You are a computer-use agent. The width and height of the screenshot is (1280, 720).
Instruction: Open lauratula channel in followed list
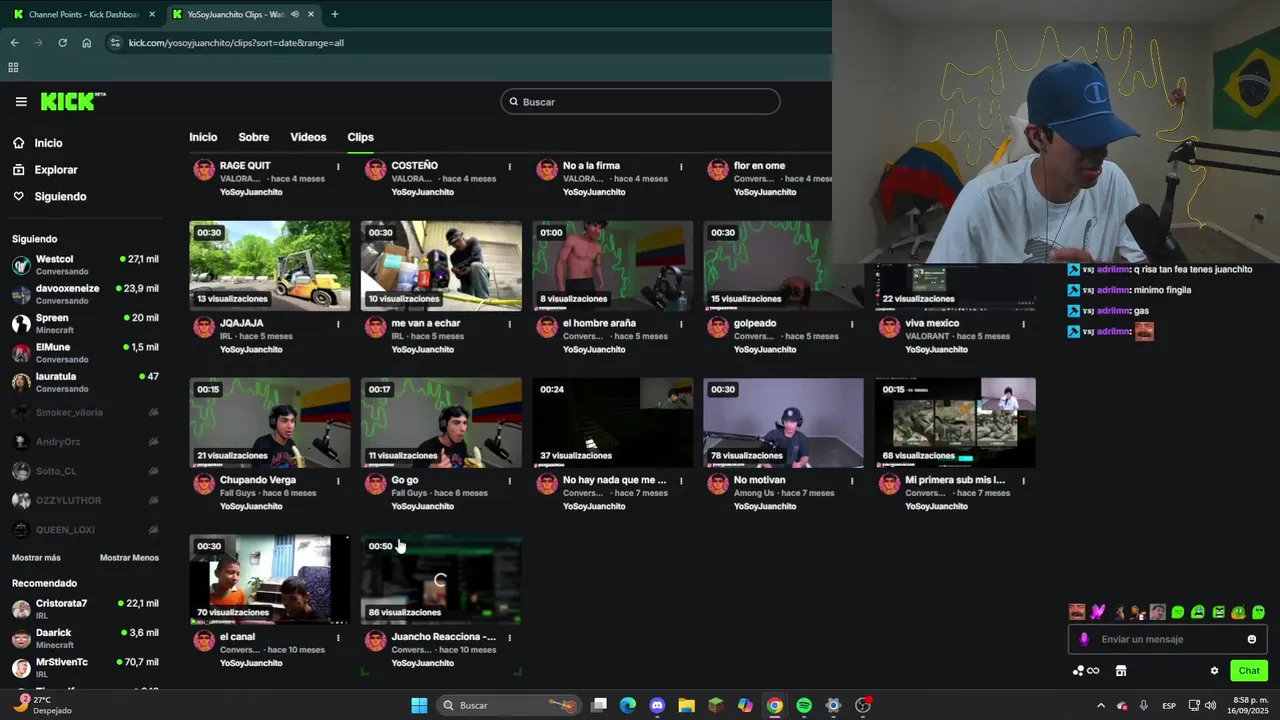point(85,382)
